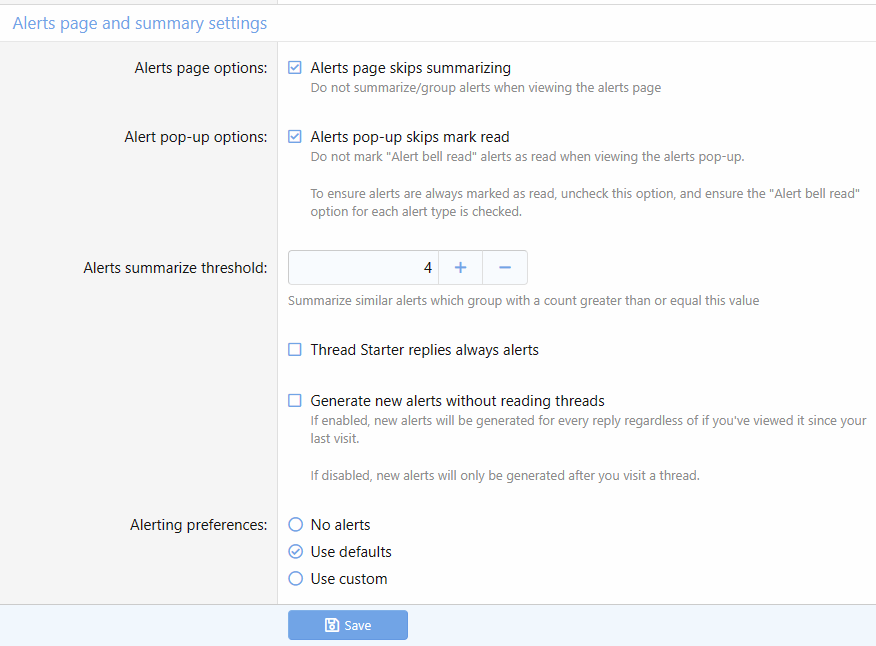
Task: Choose the Use defaults radio option
Action: (295, 552)
